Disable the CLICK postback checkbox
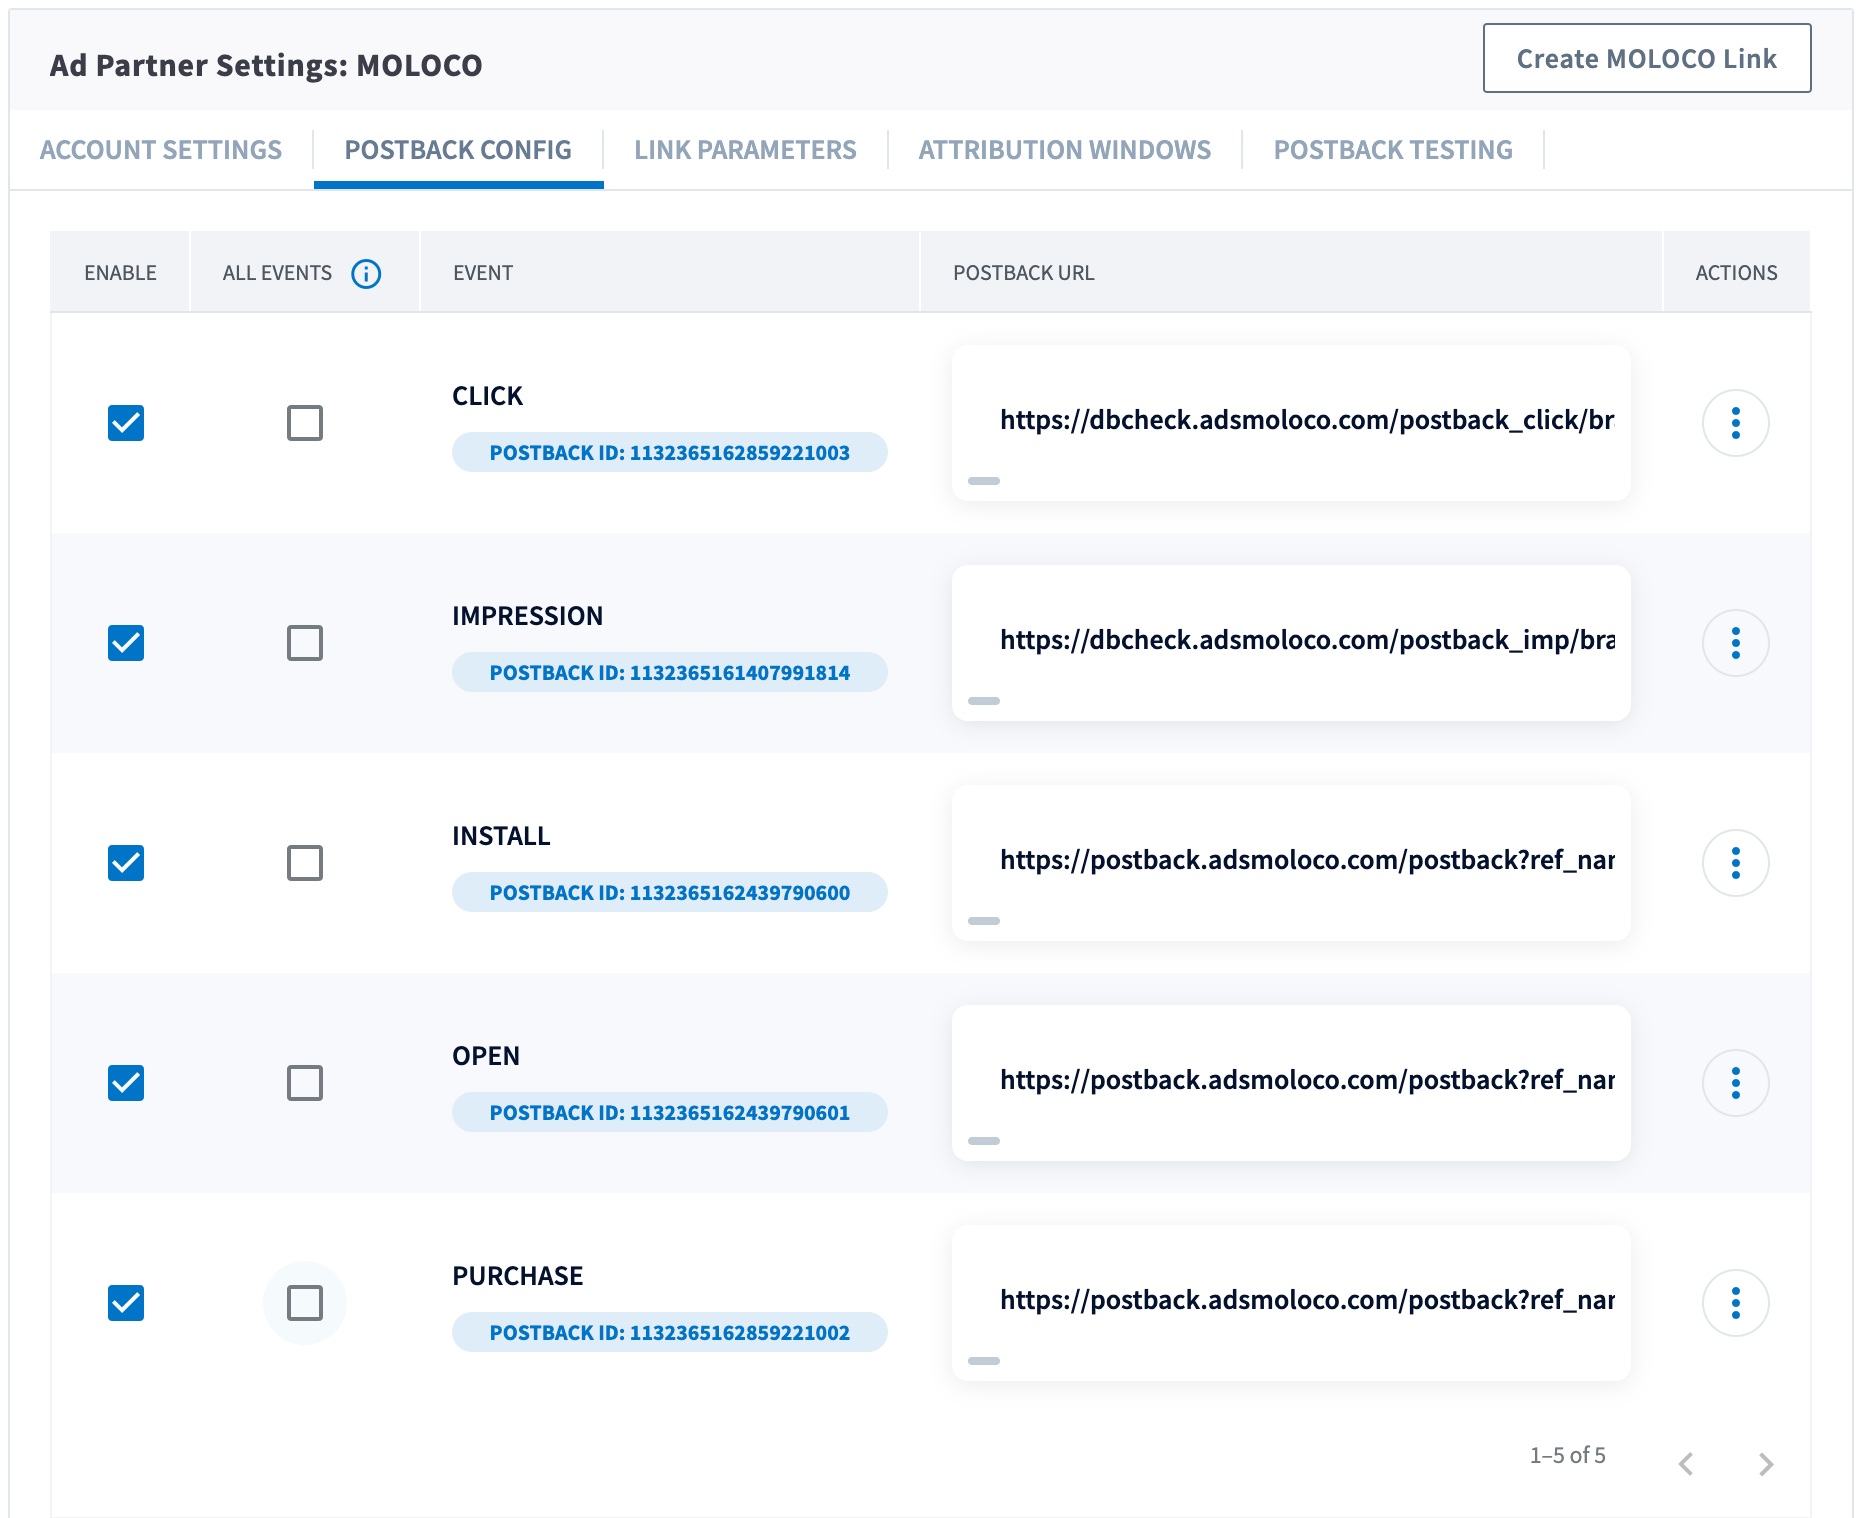Image resolution: width=1866 pixels, height=1518 pixels. (x=126, y=423)
